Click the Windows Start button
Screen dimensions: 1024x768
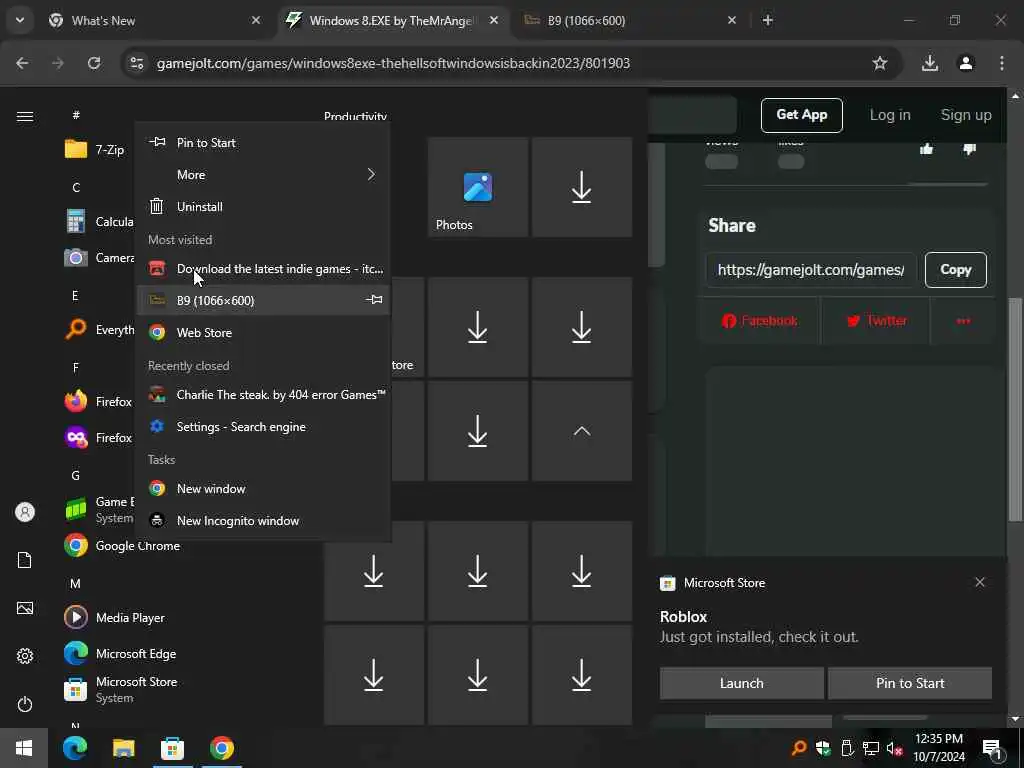24,748
